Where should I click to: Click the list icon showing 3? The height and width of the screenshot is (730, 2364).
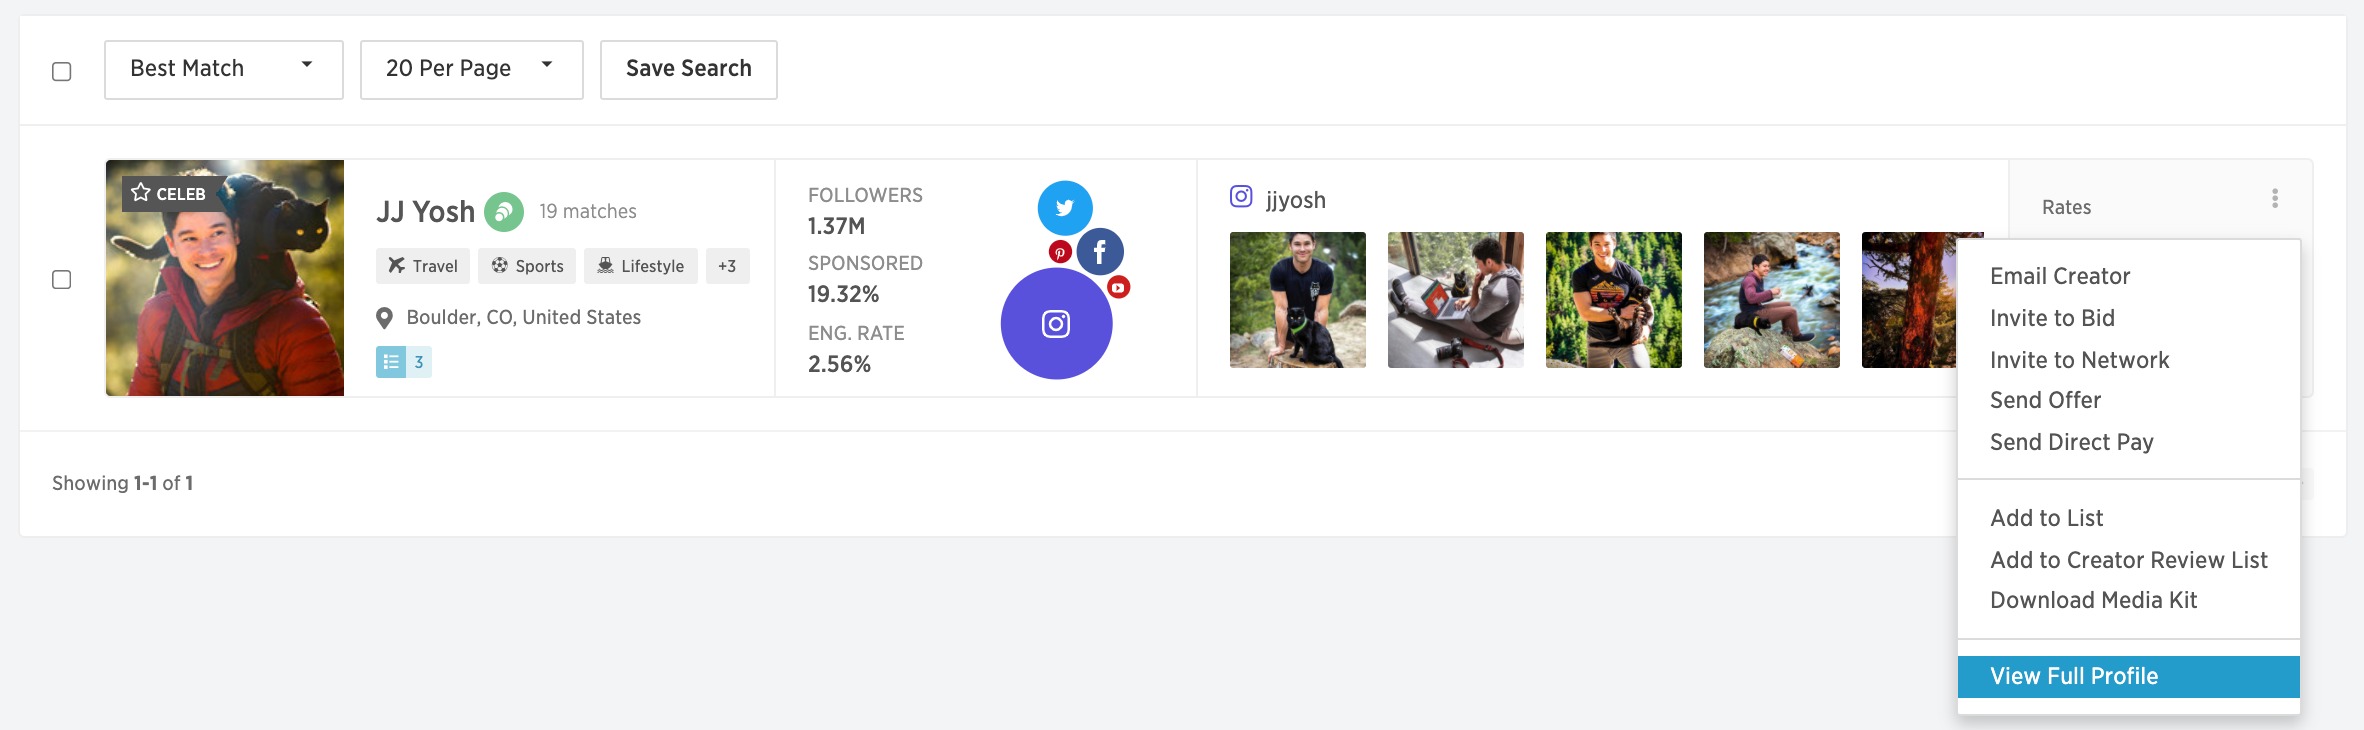coord(404,362)
